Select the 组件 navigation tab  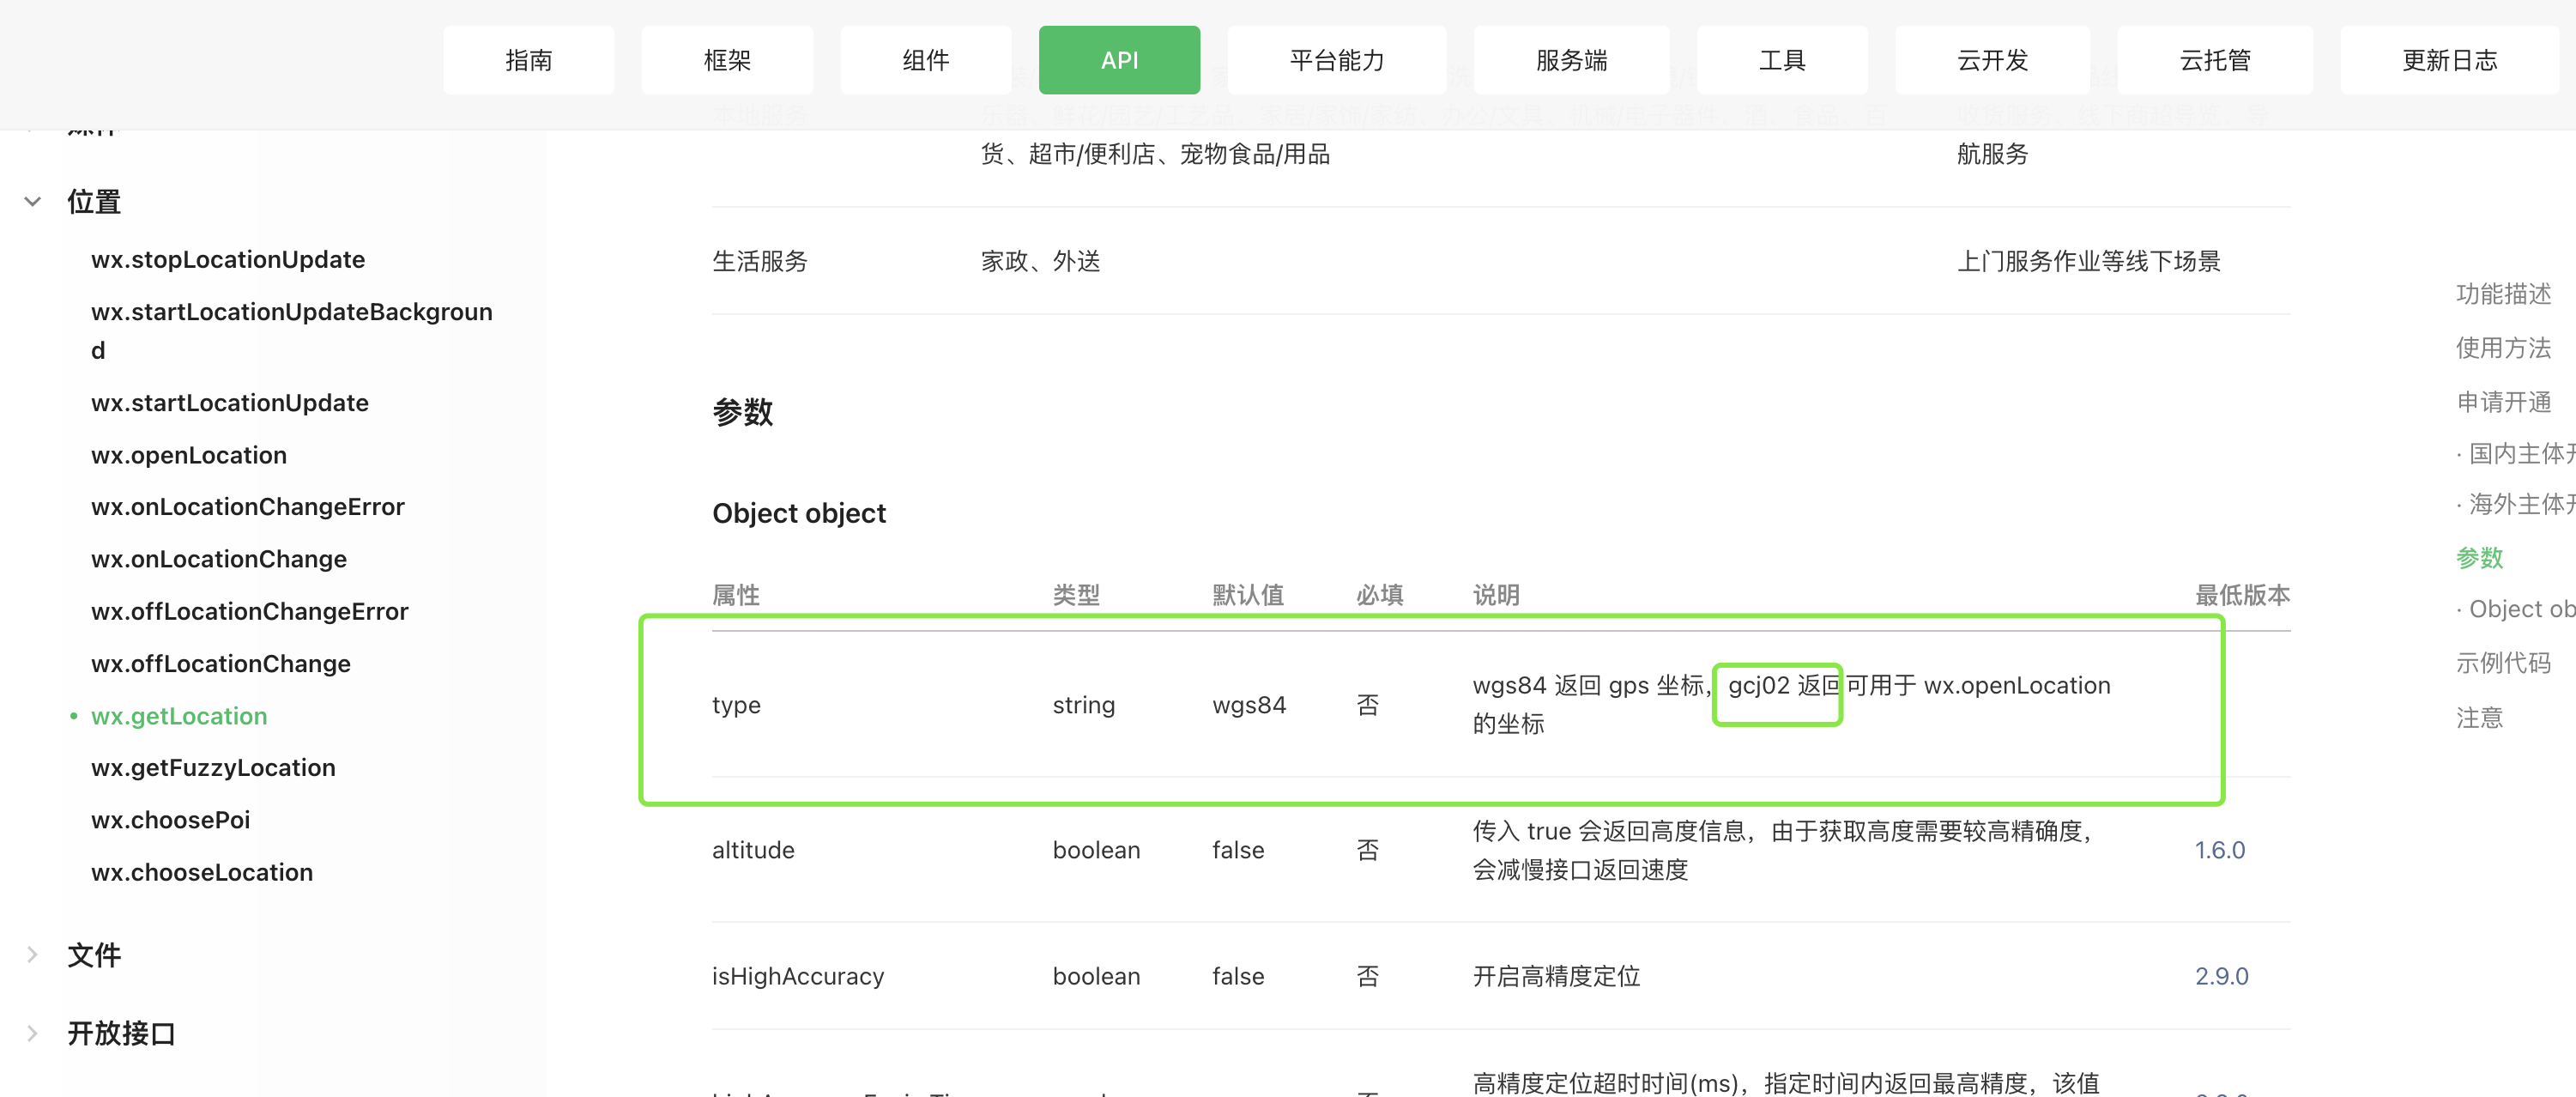pyautogui.click(x=925, y=61)
